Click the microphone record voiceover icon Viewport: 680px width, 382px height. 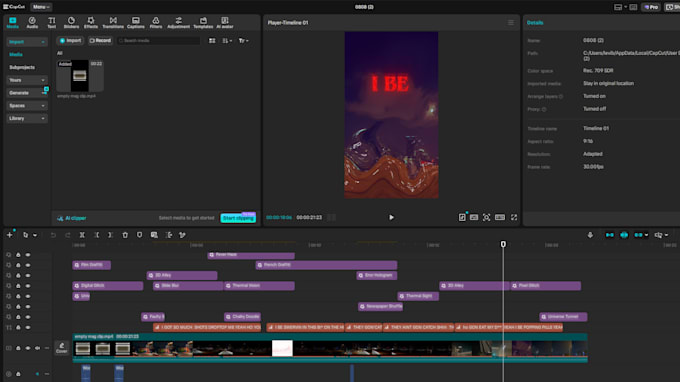[x=590, y=235]
